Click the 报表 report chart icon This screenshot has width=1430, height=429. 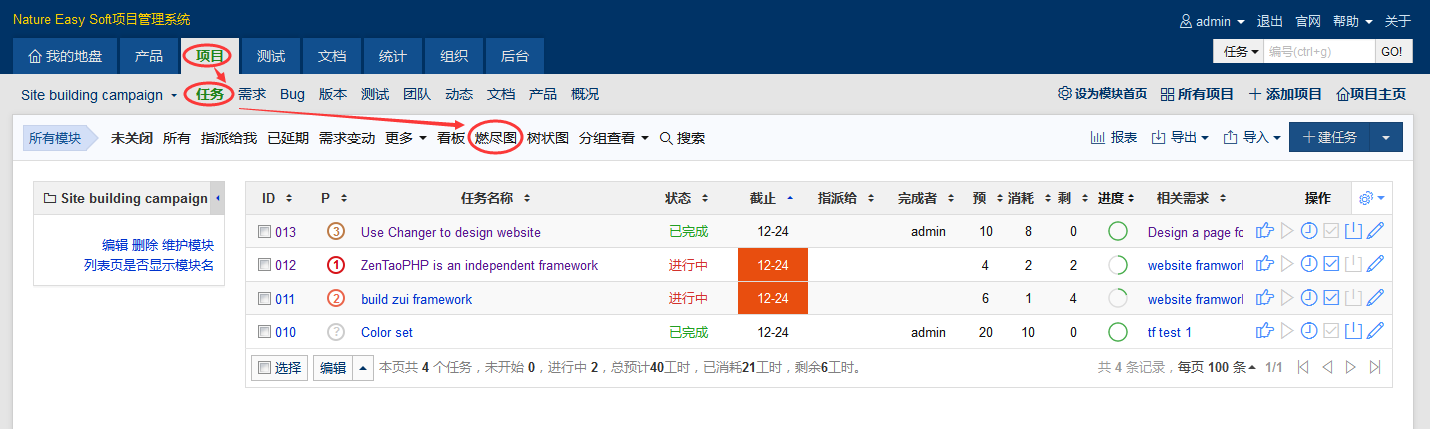click(1114, 137)
